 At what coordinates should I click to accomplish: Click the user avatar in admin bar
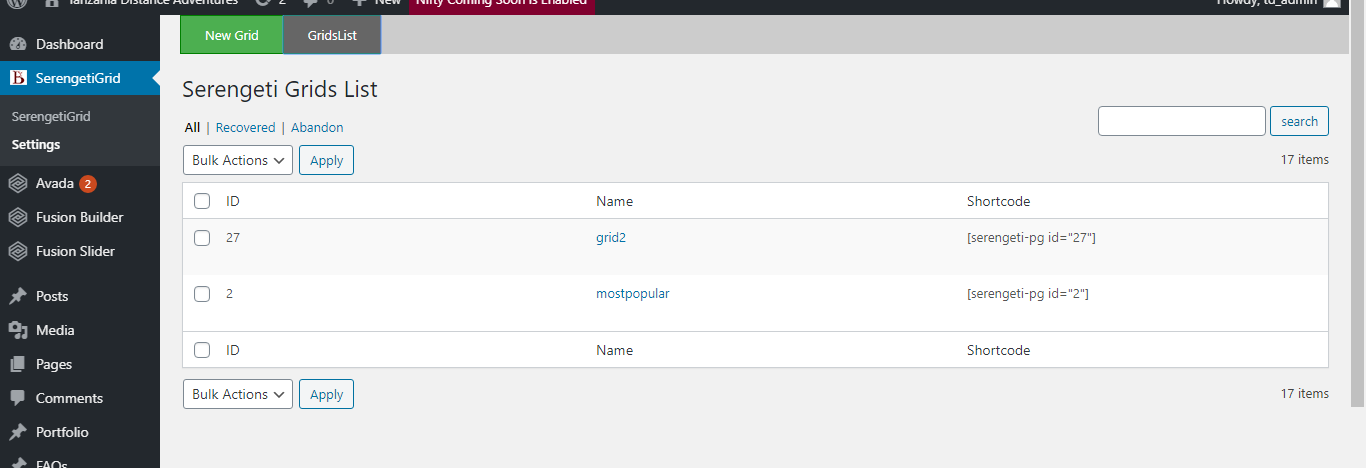click(1332, 3)
